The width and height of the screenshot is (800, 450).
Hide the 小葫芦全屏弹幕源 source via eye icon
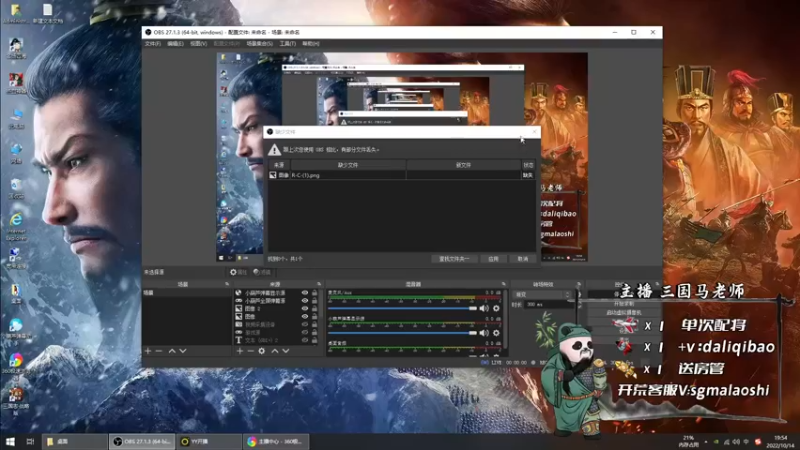(305, 301)
